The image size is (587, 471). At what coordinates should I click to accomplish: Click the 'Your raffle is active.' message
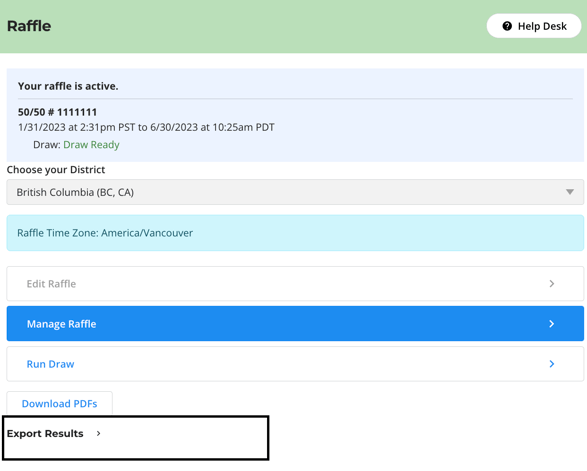tap(68, 86)
